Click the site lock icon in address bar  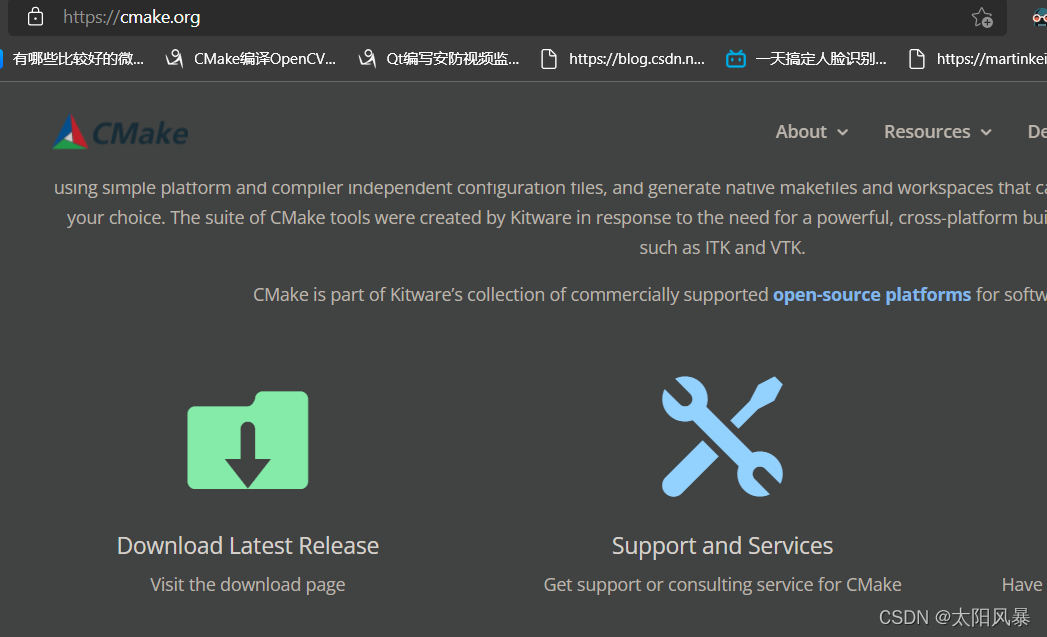click(x=35, y=17)
